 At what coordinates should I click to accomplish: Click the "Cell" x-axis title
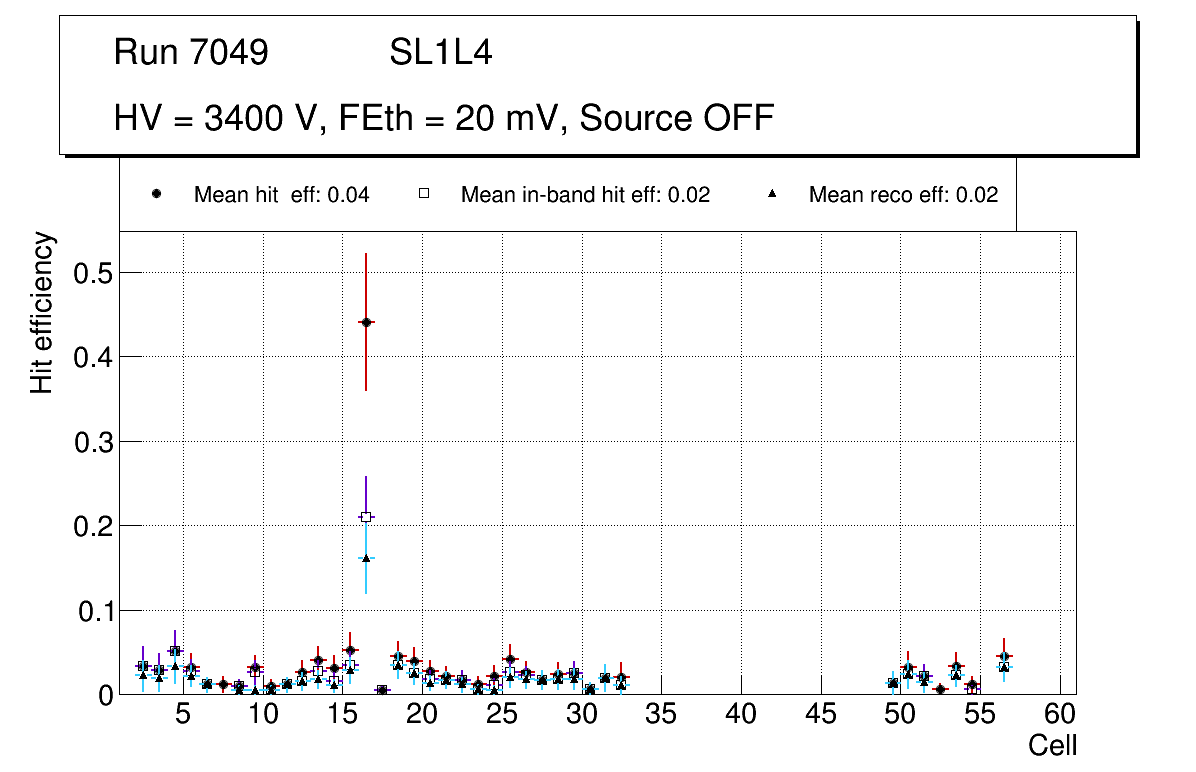(x=1053, y=746)
